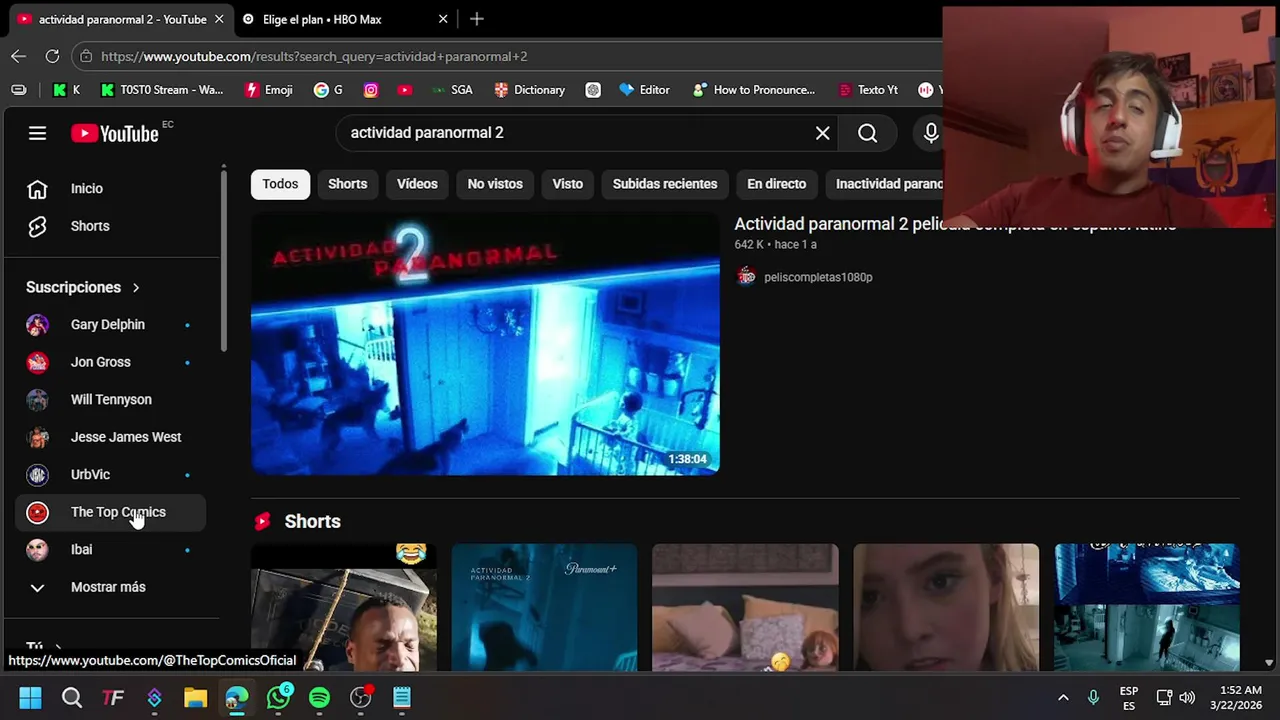Open the Paramount+ Actividad Paranormal 2 short

(x=544, y=608)
